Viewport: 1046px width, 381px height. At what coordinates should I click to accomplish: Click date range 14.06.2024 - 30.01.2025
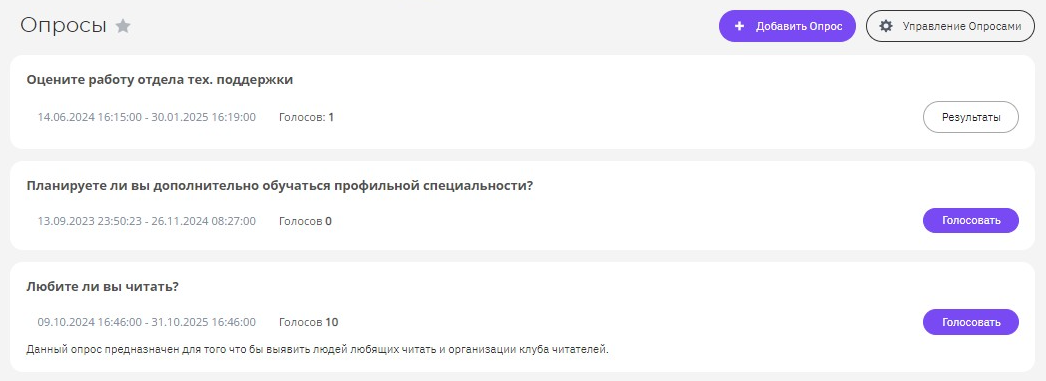pyautogui.click(x=146, y=117)
